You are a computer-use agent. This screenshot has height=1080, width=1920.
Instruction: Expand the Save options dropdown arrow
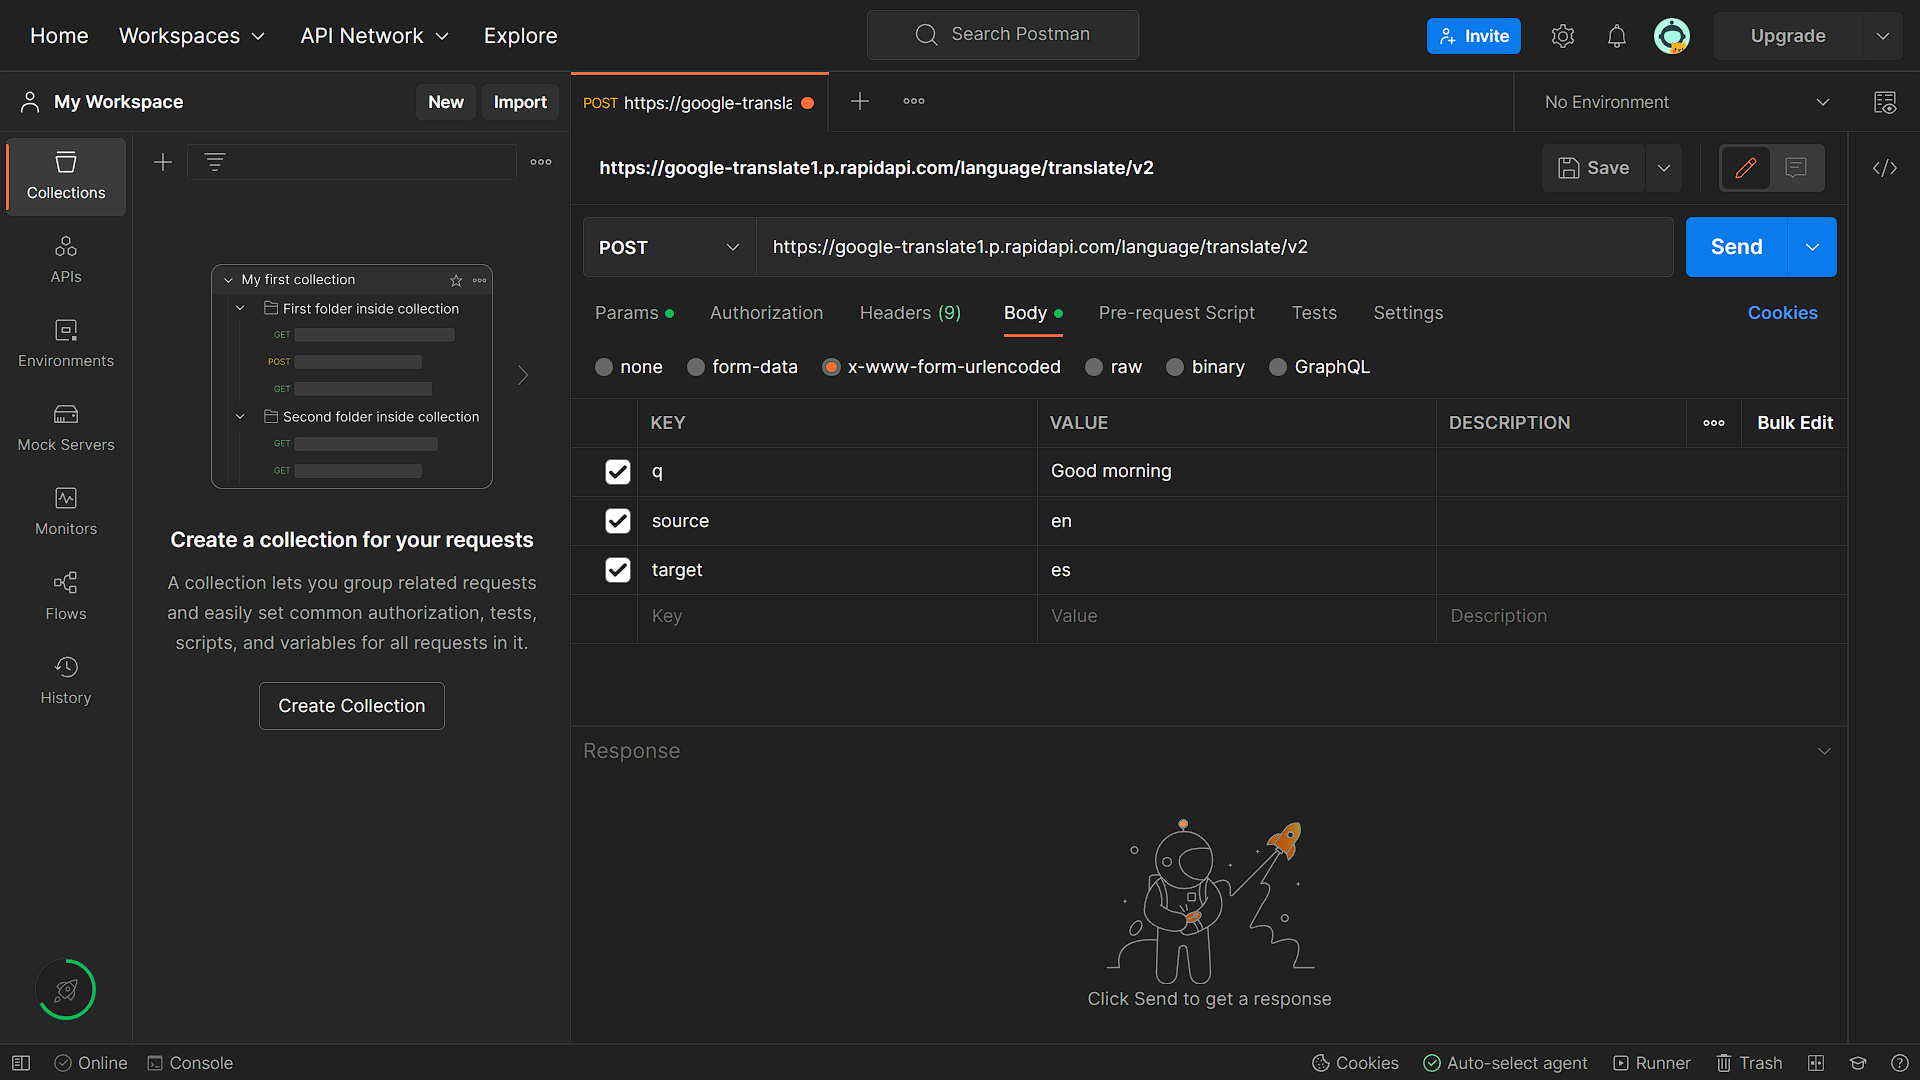tap(1664, 168)
